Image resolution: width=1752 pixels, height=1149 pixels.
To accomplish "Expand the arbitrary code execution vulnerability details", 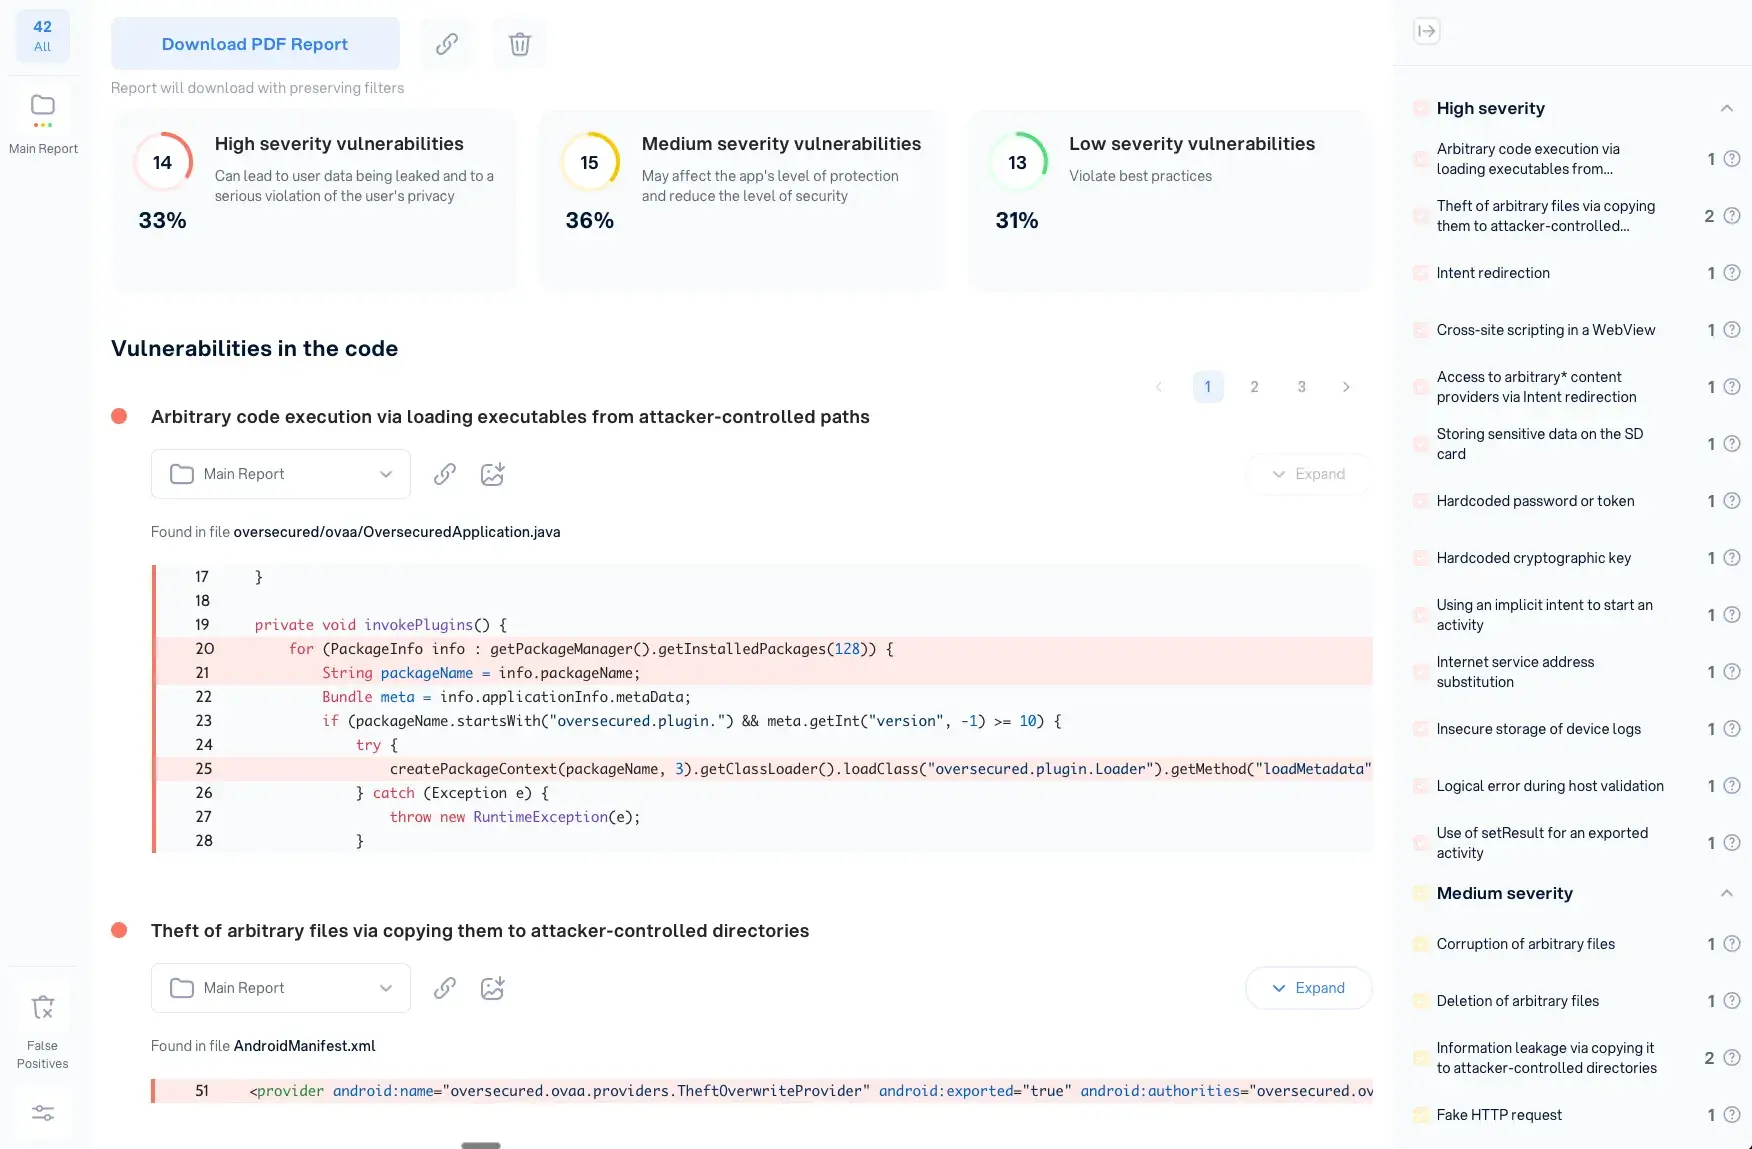I will tap(1308, 473).
